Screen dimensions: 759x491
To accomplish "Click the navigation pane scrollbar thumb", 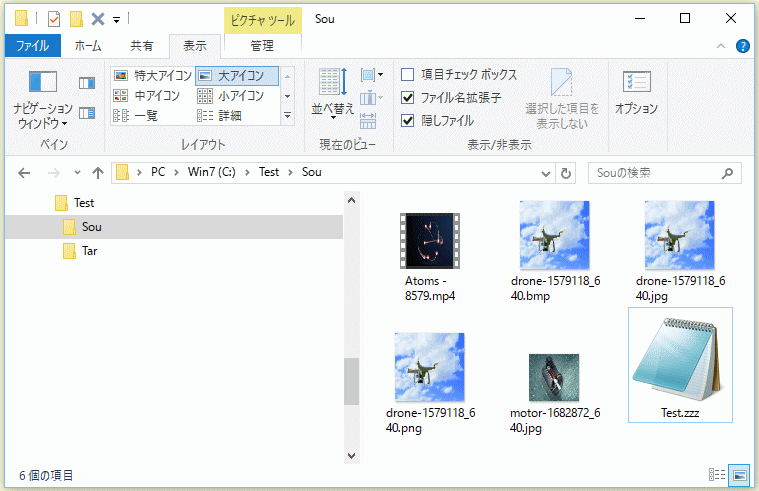I will click(351, 381).
